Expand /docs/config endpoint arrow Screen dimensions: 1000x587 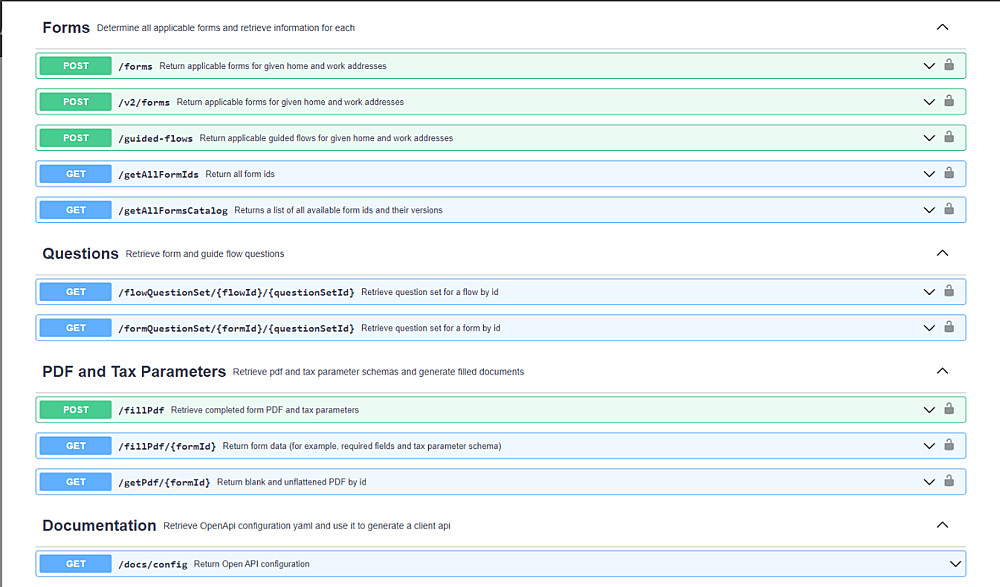pyautogui.click(x=953, y=564)
